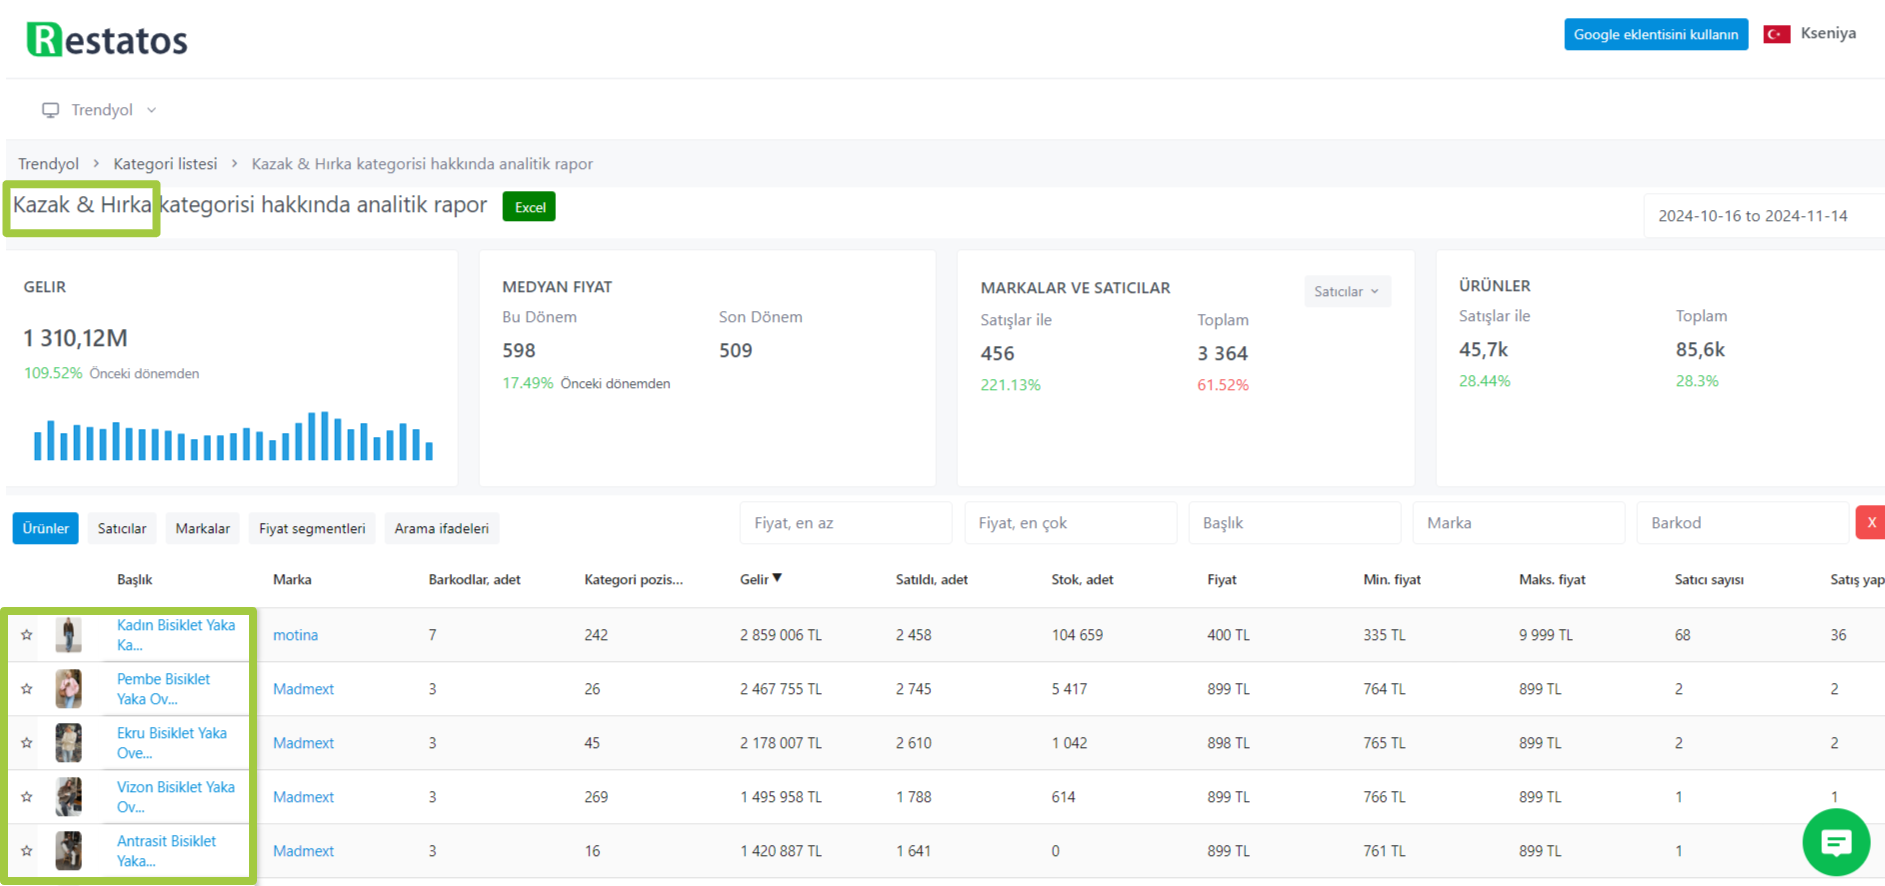Sort by the Satıcı sayısı column header
This screenshot has width=1885, height=886.
1709,579
